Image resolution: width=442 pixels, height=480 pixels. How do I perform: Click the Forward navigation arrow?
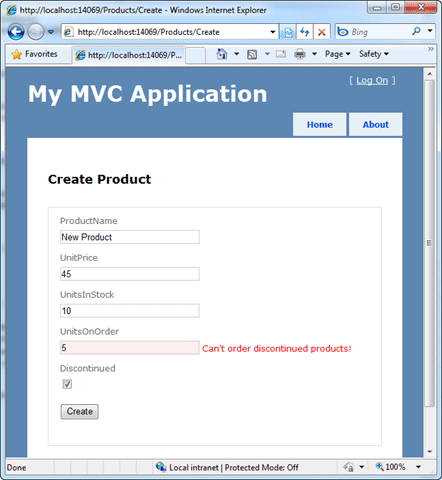35,32
